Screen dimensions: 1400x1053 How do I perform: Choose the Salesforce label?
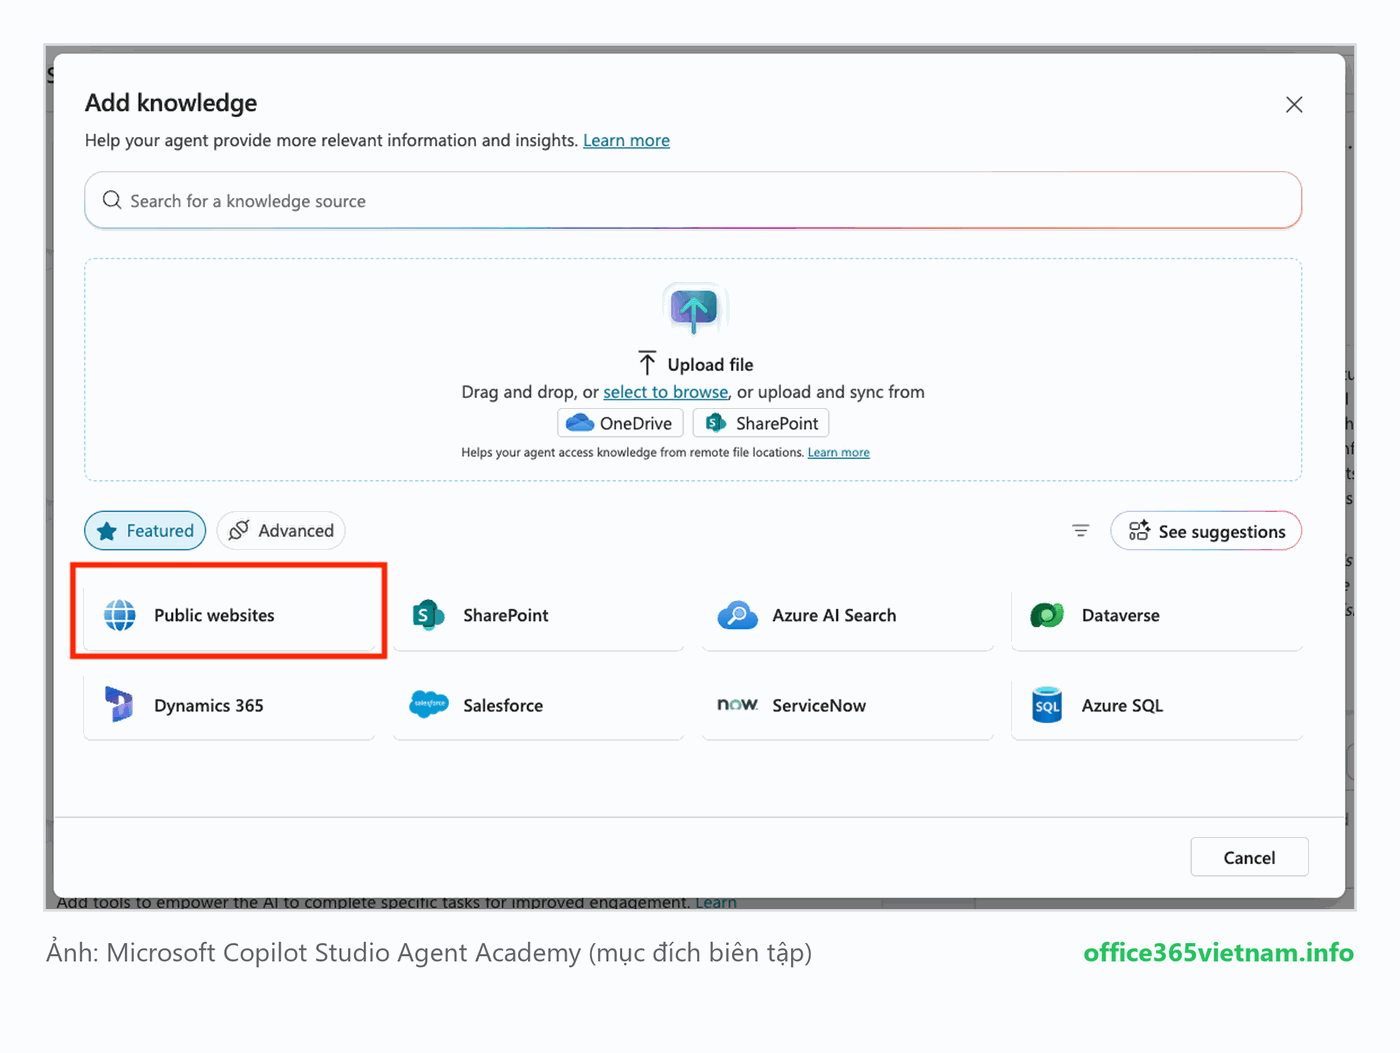pyautogui.click(x=503, y=705)
